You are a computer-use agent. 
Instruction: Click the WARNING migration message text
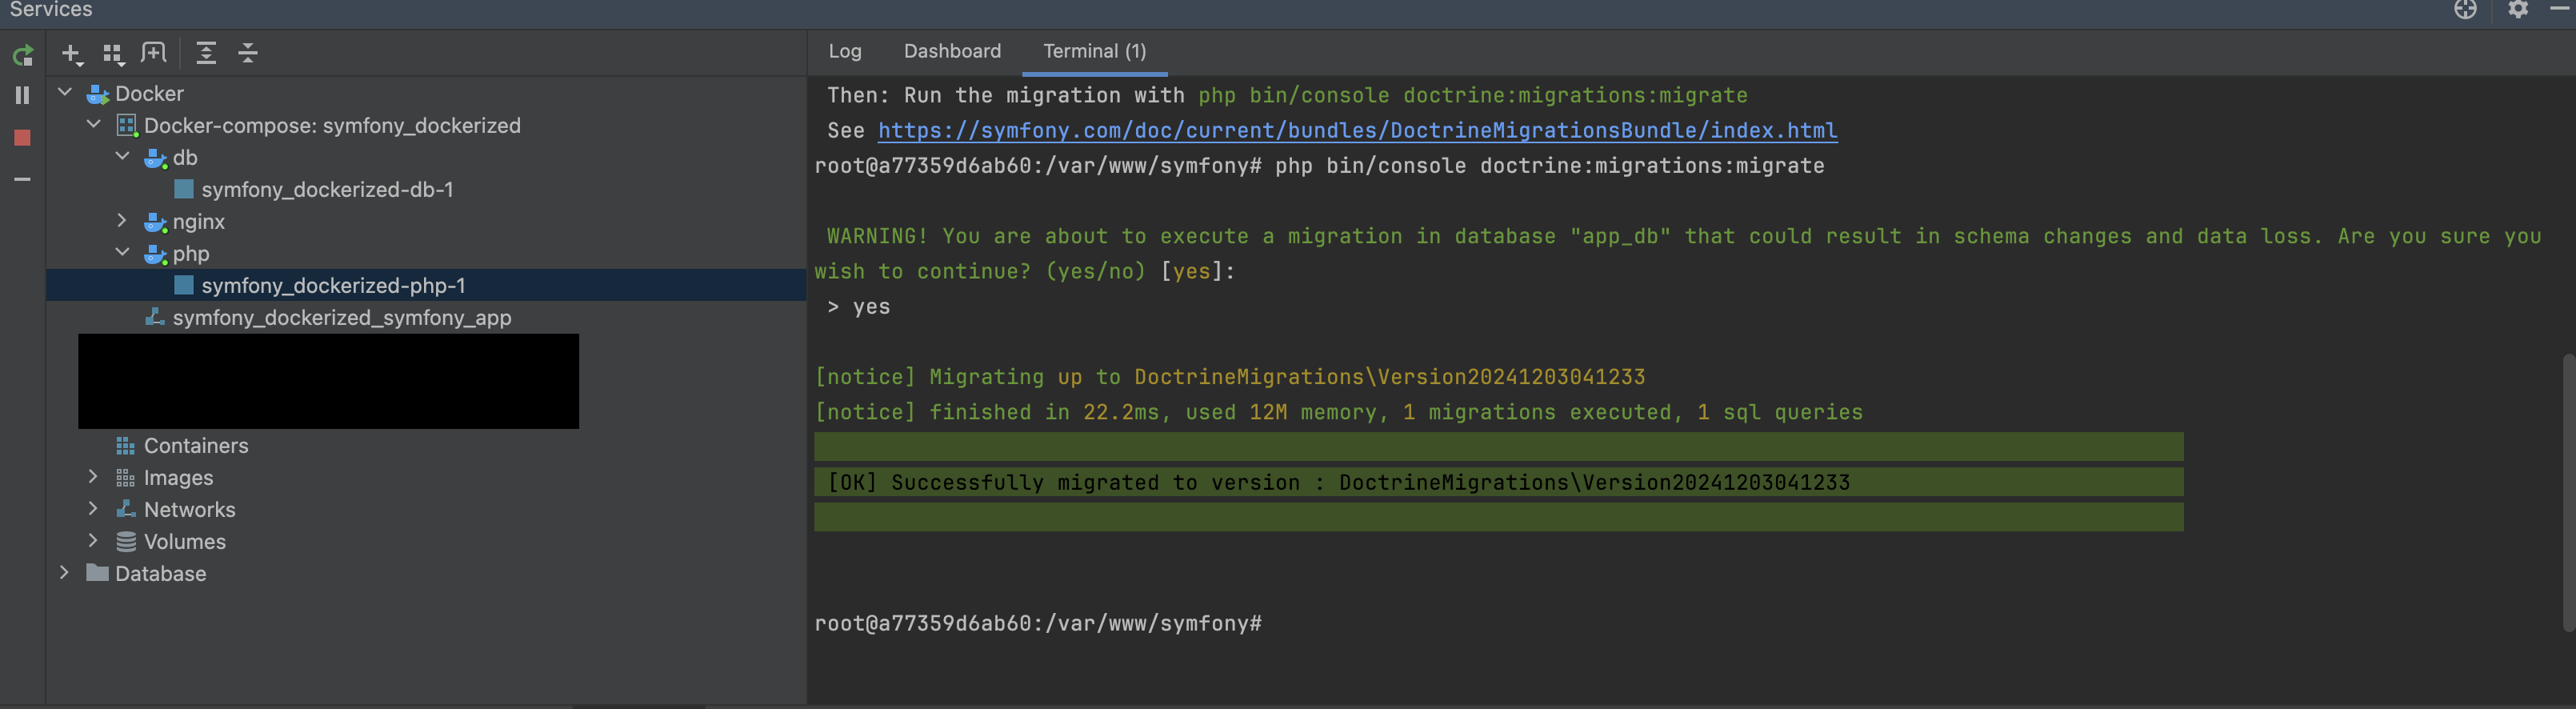pos(1678,254)
